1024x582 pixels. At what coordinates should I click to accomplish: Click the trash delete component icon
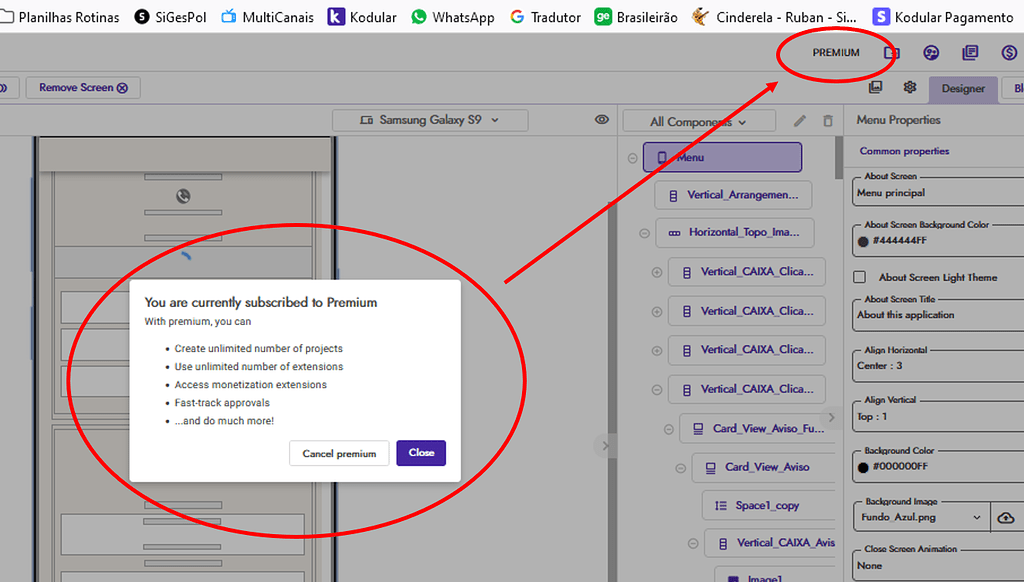828,121
